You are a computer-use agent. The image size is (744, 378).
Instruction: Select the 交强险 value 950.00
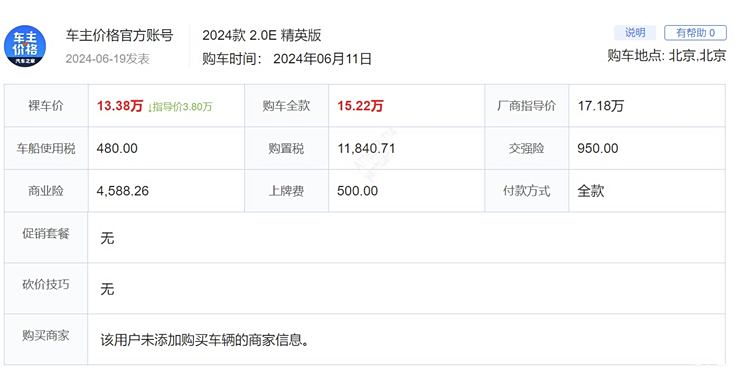coord(598,148)
